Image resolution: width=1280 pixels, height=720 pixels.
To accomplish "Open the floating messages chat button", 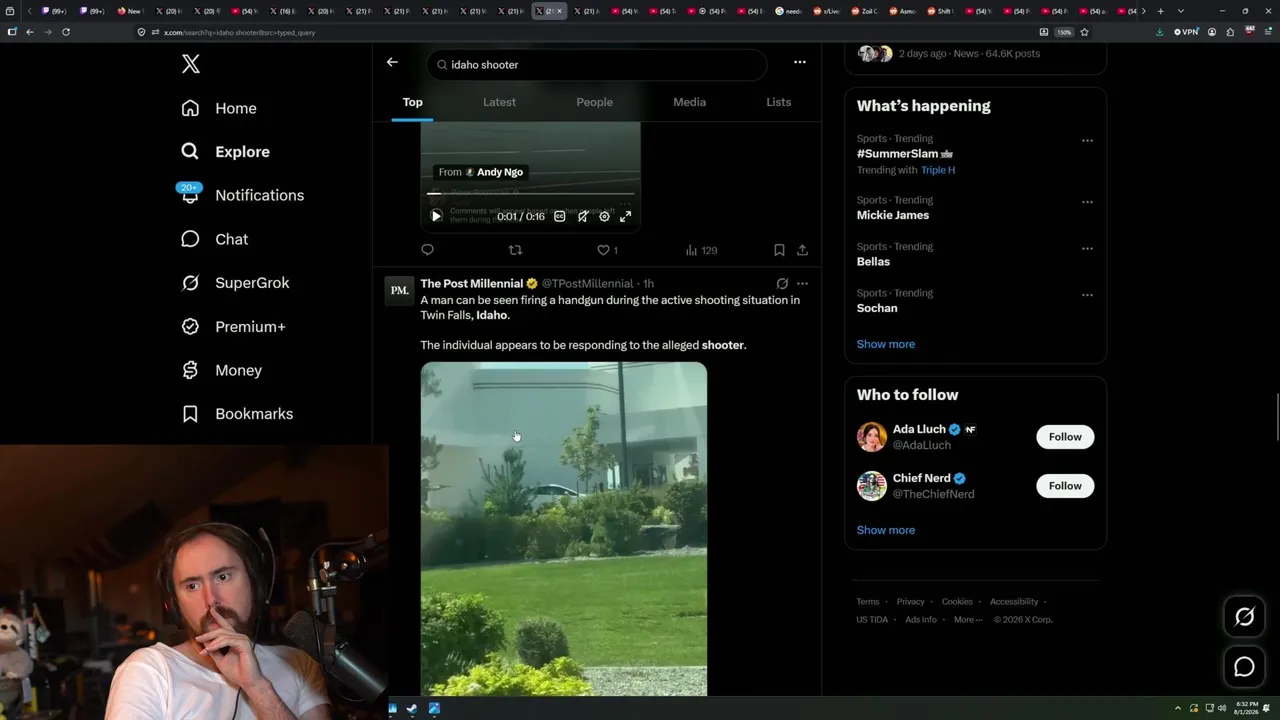I will (x=1244, y=667).
